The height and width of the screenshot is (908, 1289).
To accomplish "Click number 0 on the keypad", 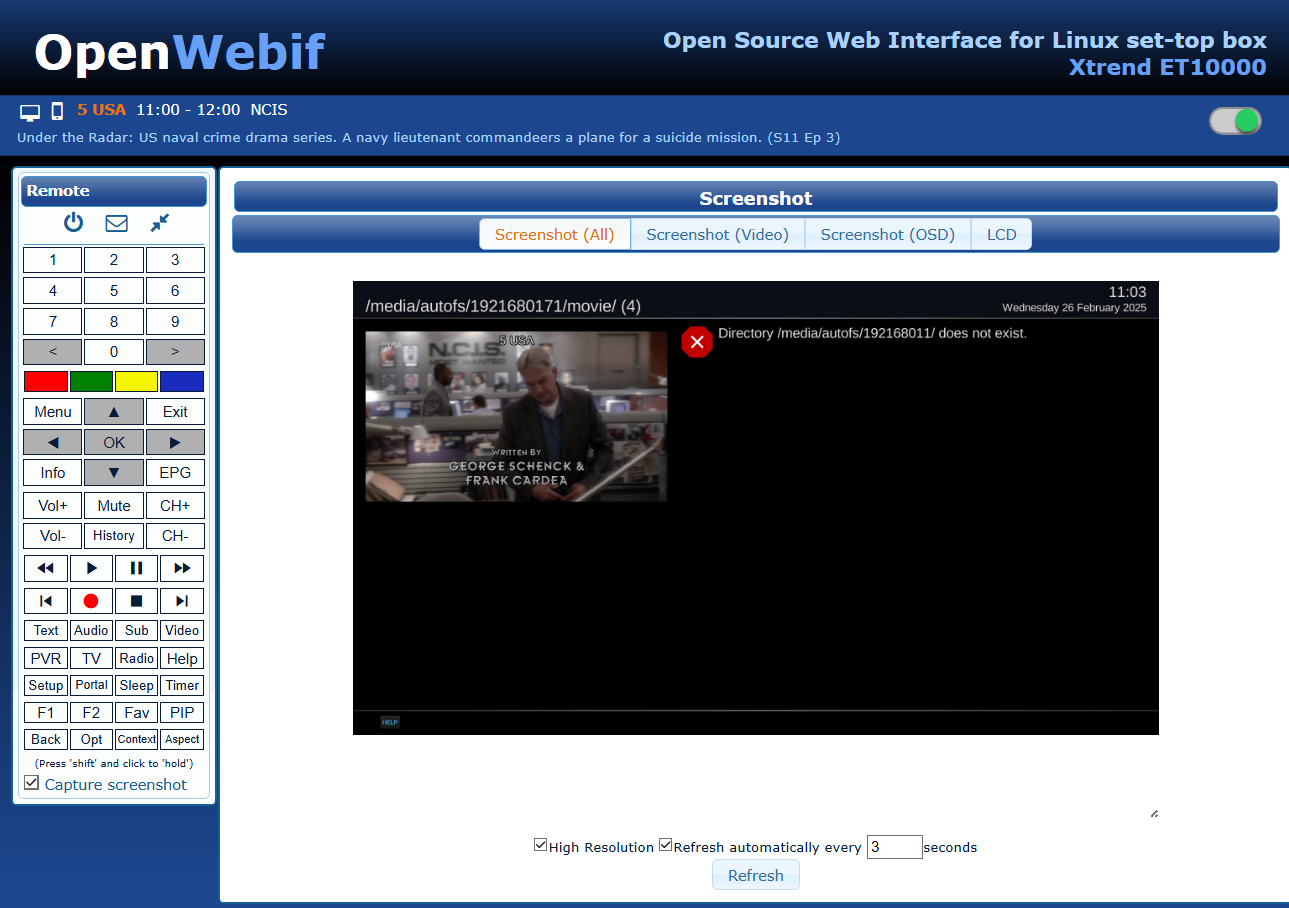I will (114, 352).
